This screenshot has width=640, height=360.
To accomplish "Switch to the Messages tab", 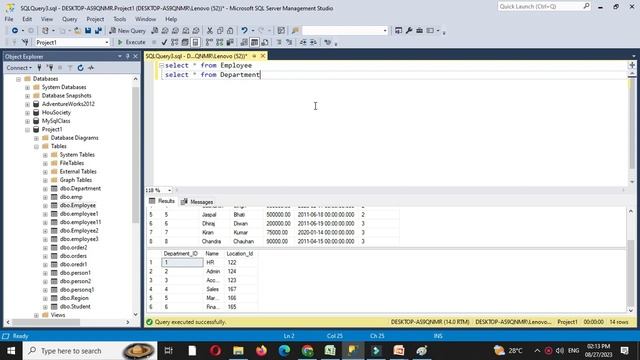I will [x=197, y=202].
